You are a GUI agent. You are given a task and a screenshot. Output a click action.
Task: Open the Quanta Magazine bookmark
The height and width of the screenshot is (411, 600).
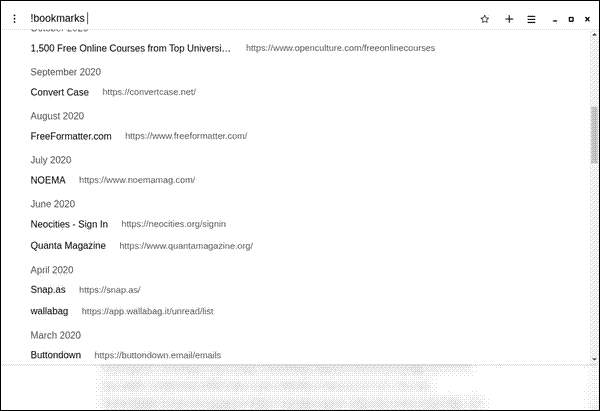(x=68, y=246)
